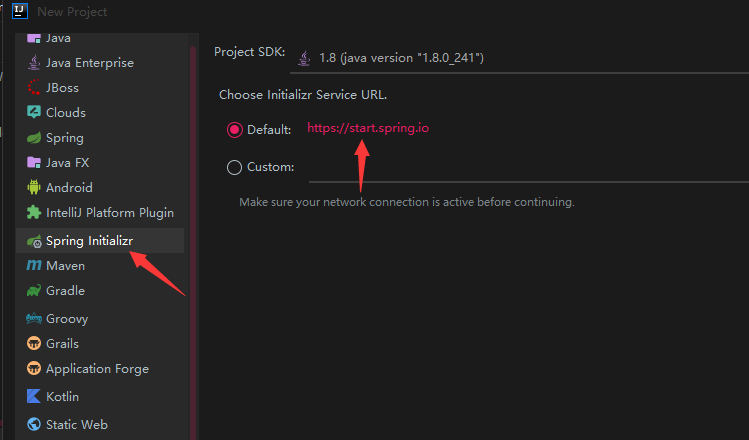Screen dimensions: 749x440
Task: Choose IntelliJ Platform Plugin project type
Action: point(110,212)
